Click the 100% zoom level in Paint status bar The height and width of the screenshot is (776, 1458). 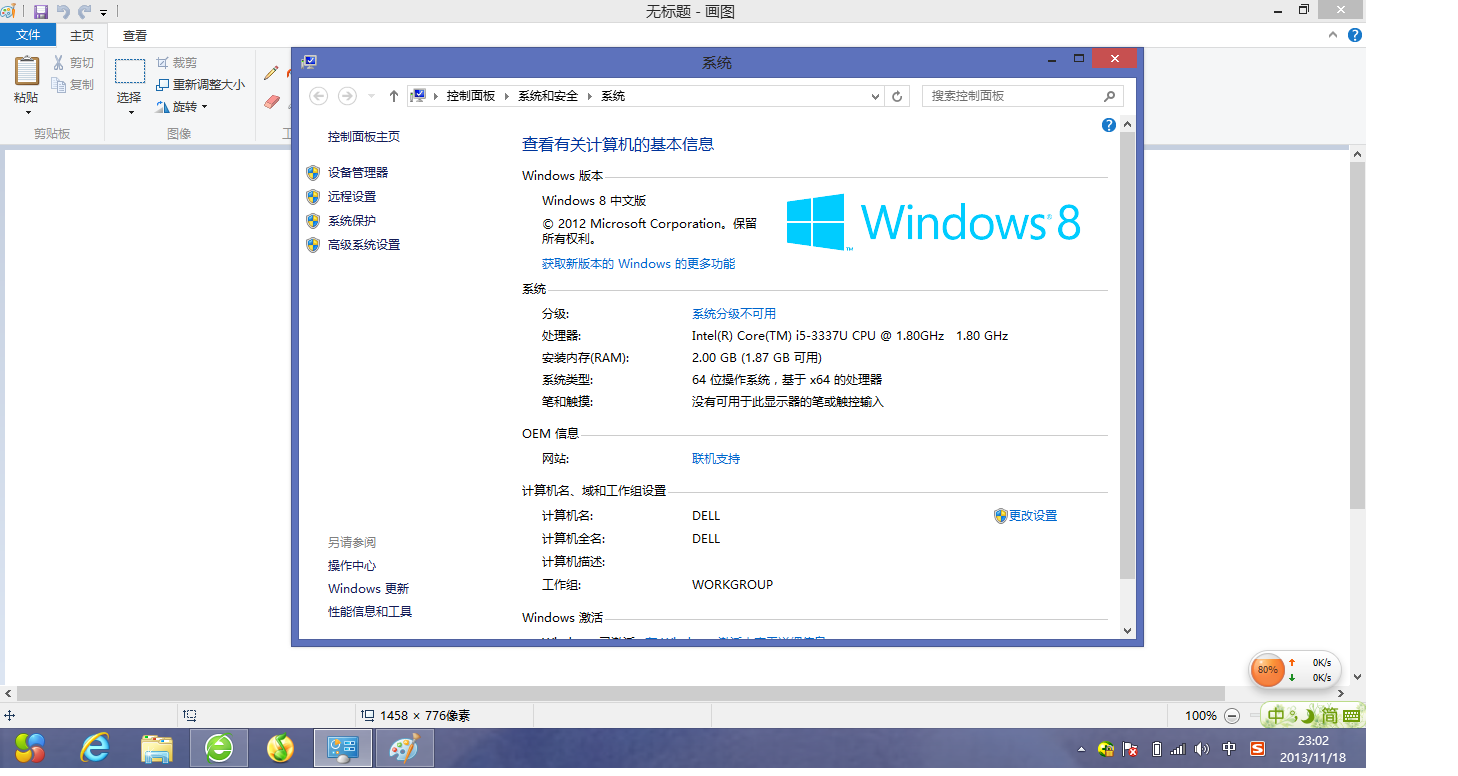(x=1200, y=716)
